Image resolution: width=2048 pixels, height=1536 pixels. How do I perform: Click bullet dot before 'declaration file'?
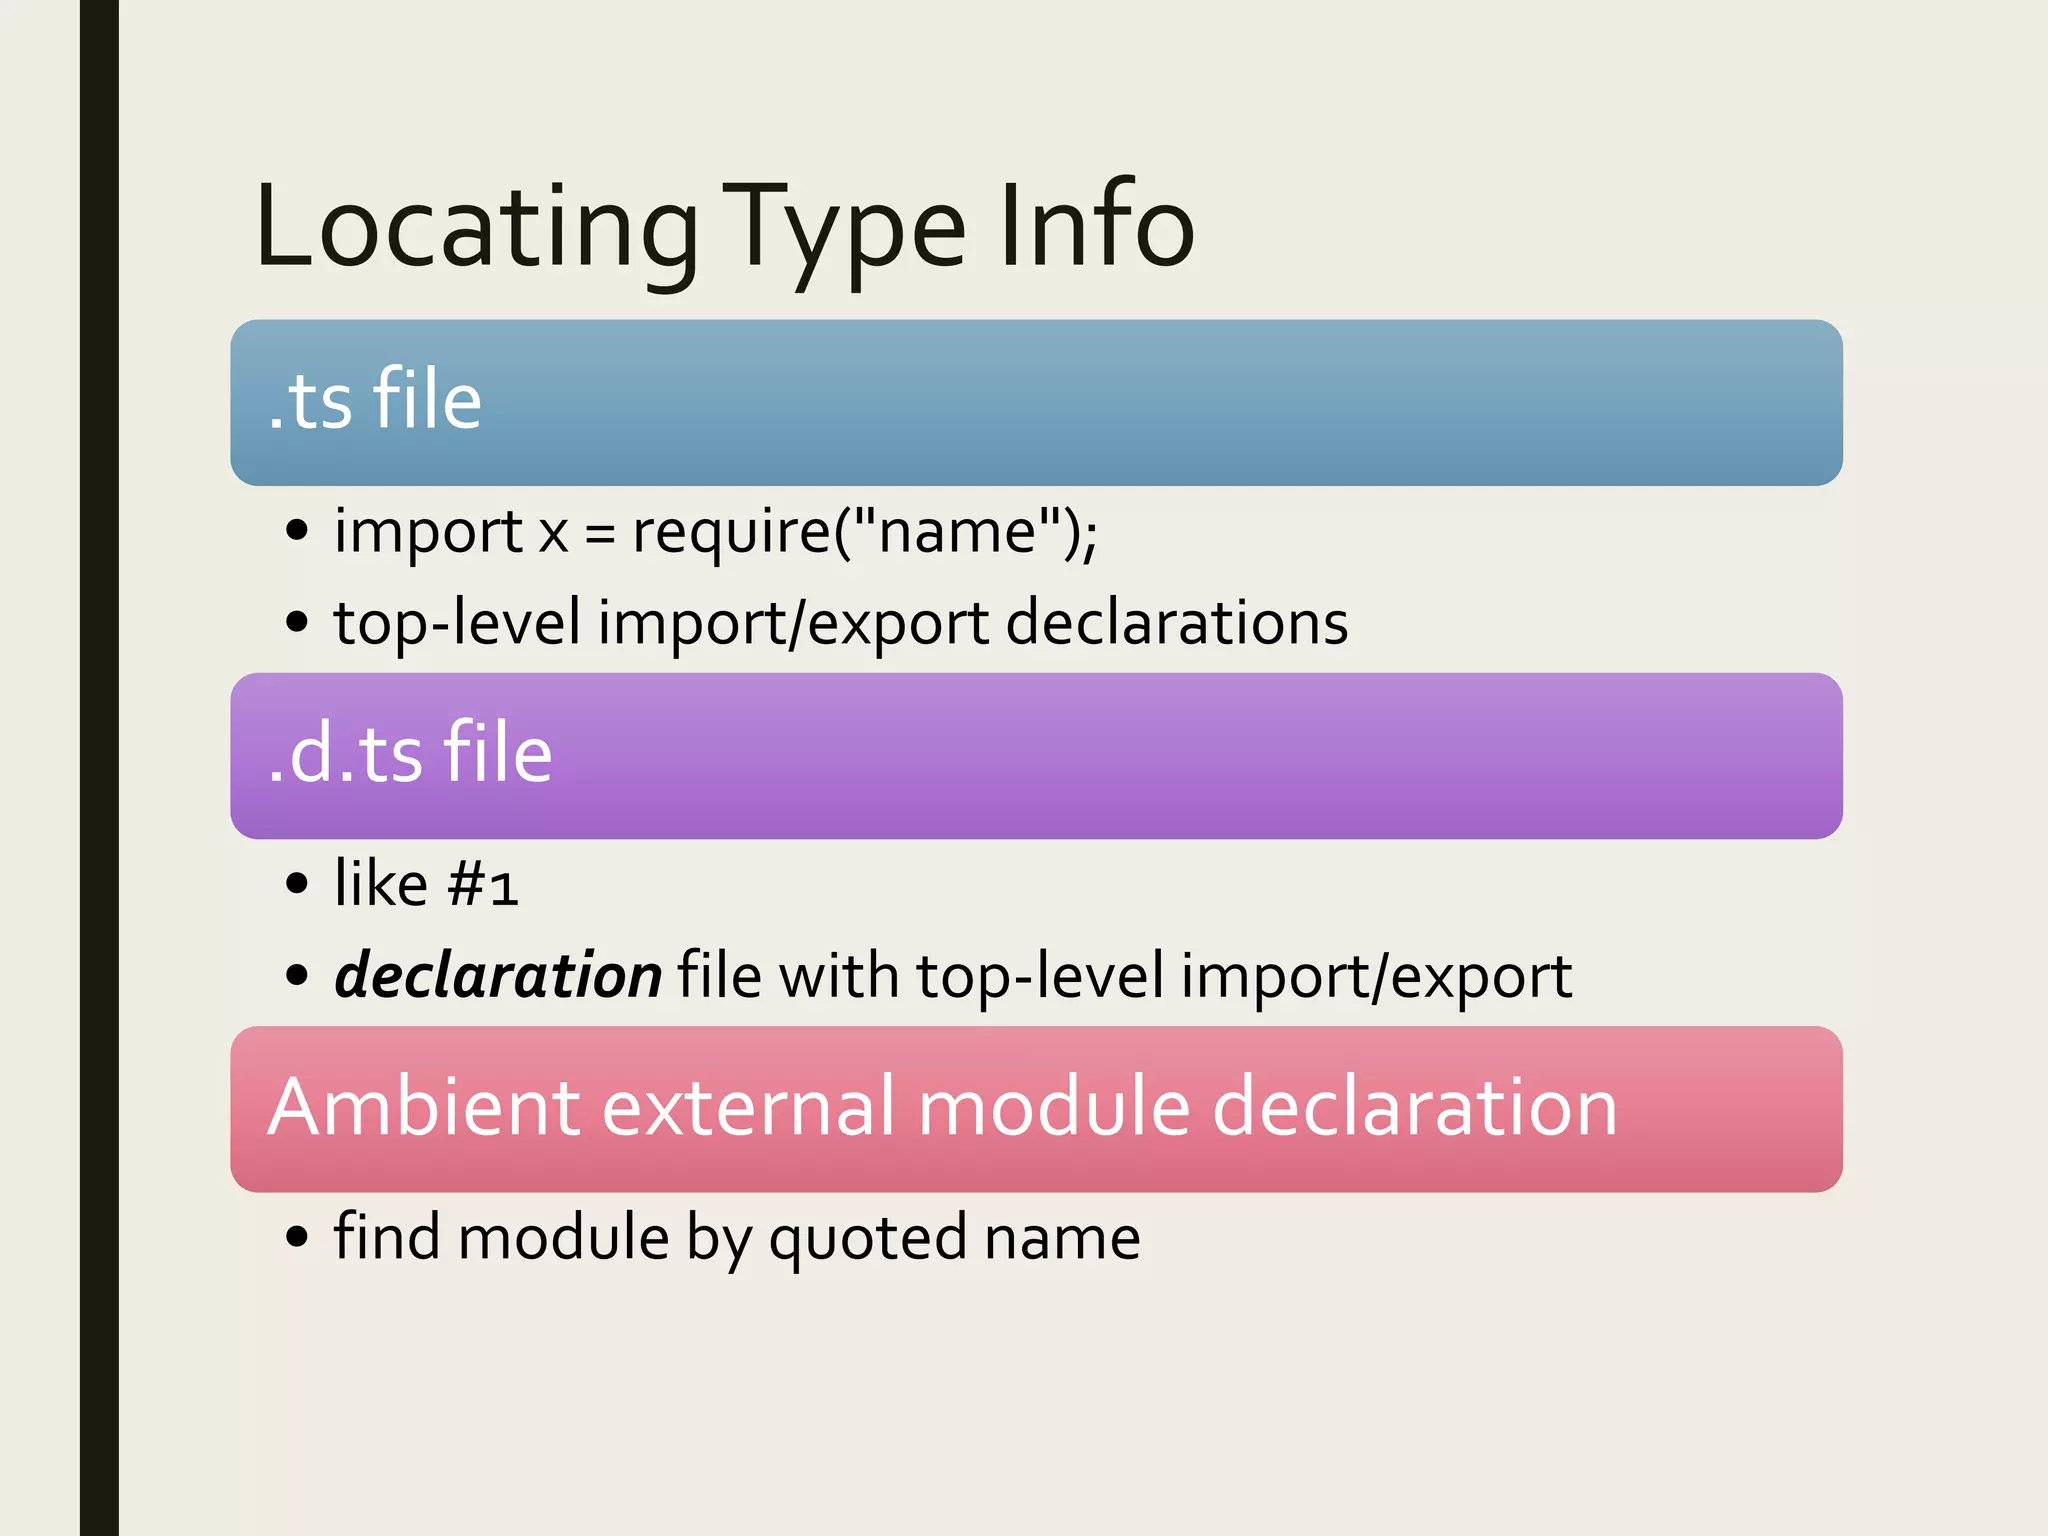pyautogui.click(x=296, y=976)
